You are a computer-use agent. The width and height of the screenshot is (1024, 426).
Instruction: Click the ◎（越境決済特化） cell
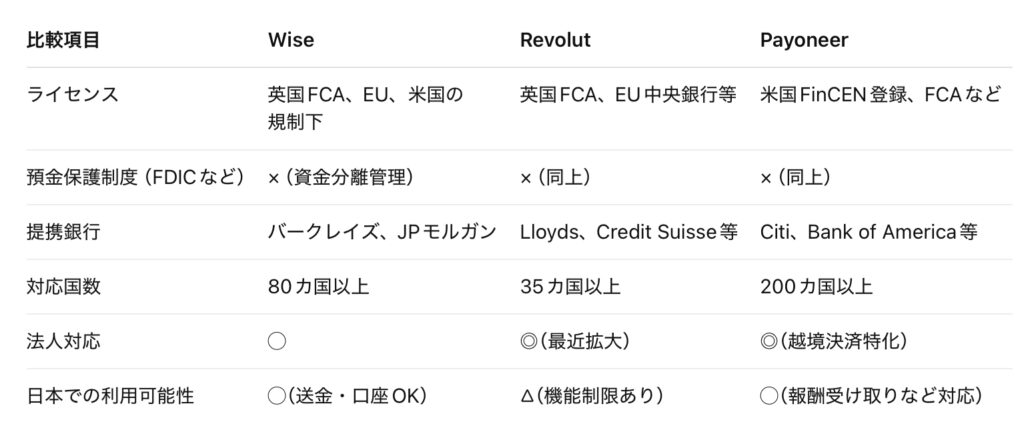[x=834, y=341]
